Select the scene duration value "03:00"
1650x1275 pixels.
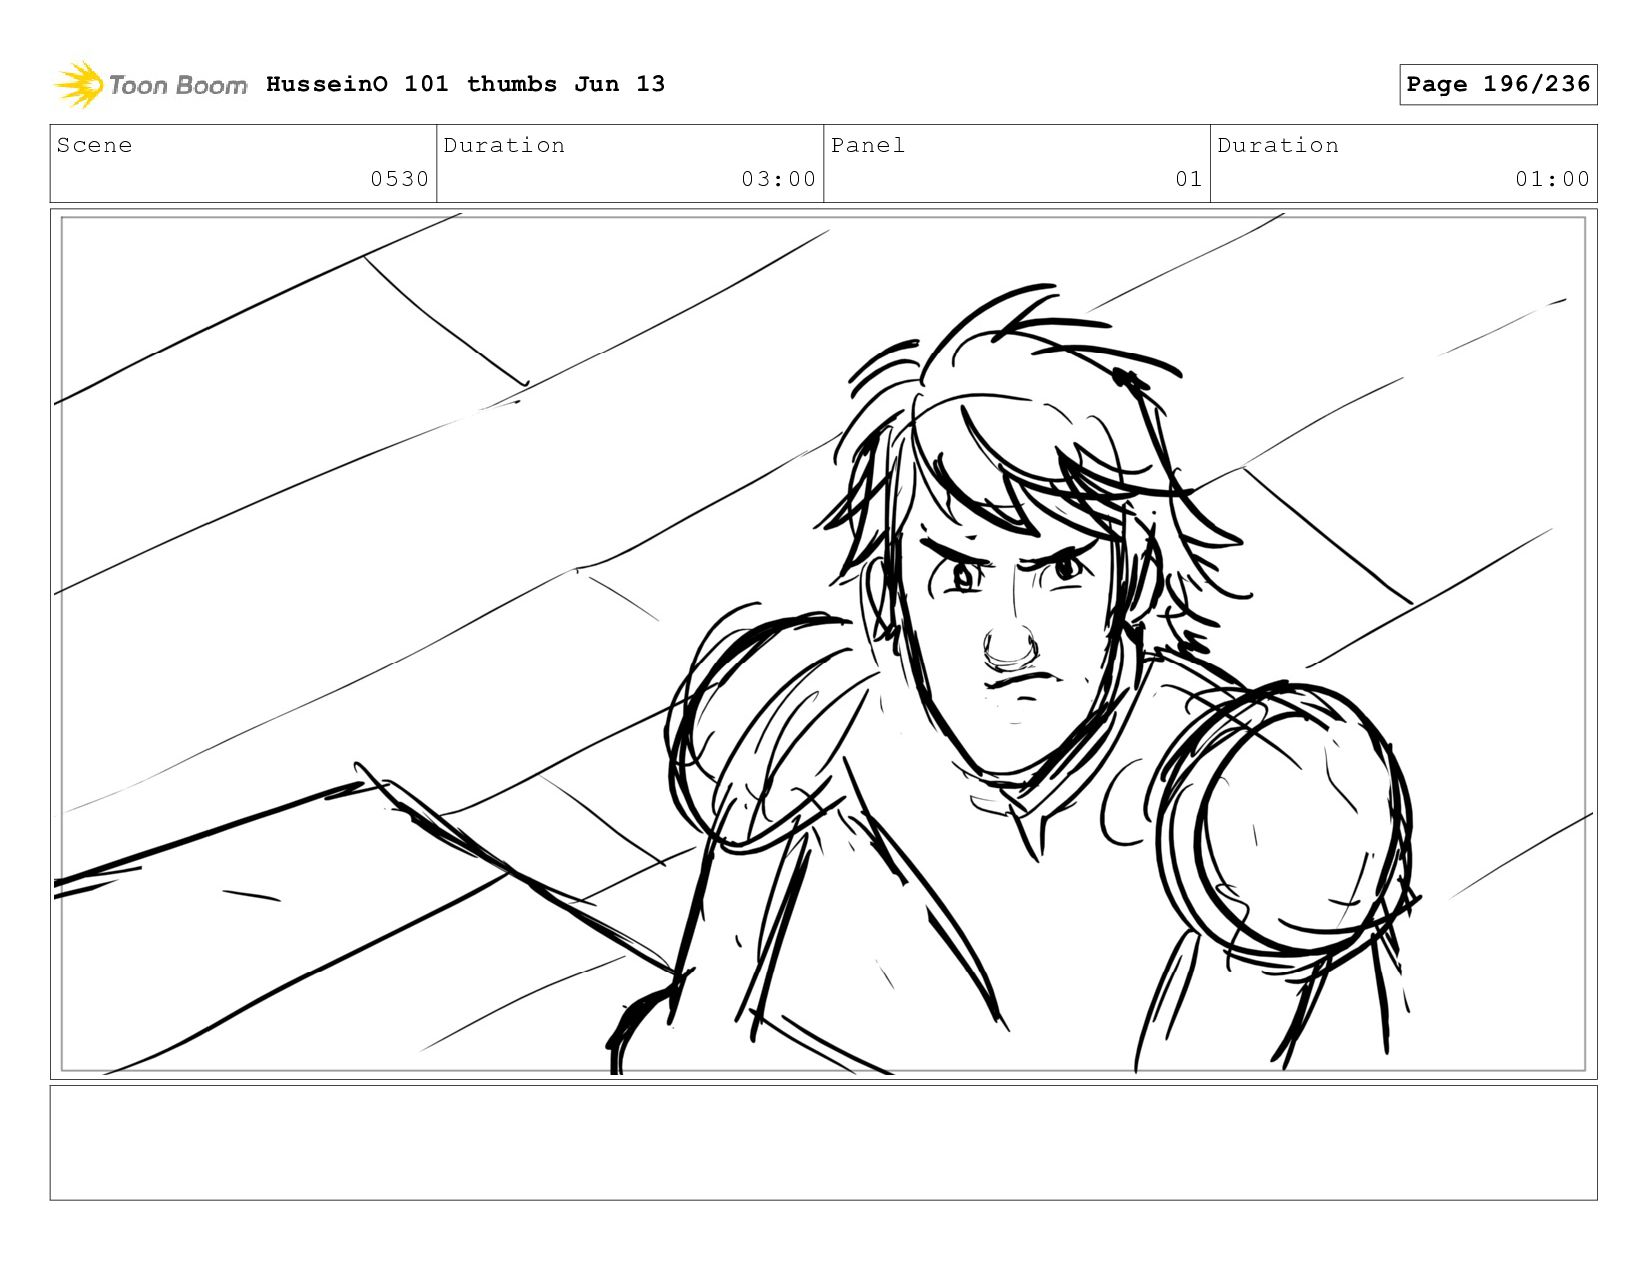pyautogui.click(x=778, y=179)
